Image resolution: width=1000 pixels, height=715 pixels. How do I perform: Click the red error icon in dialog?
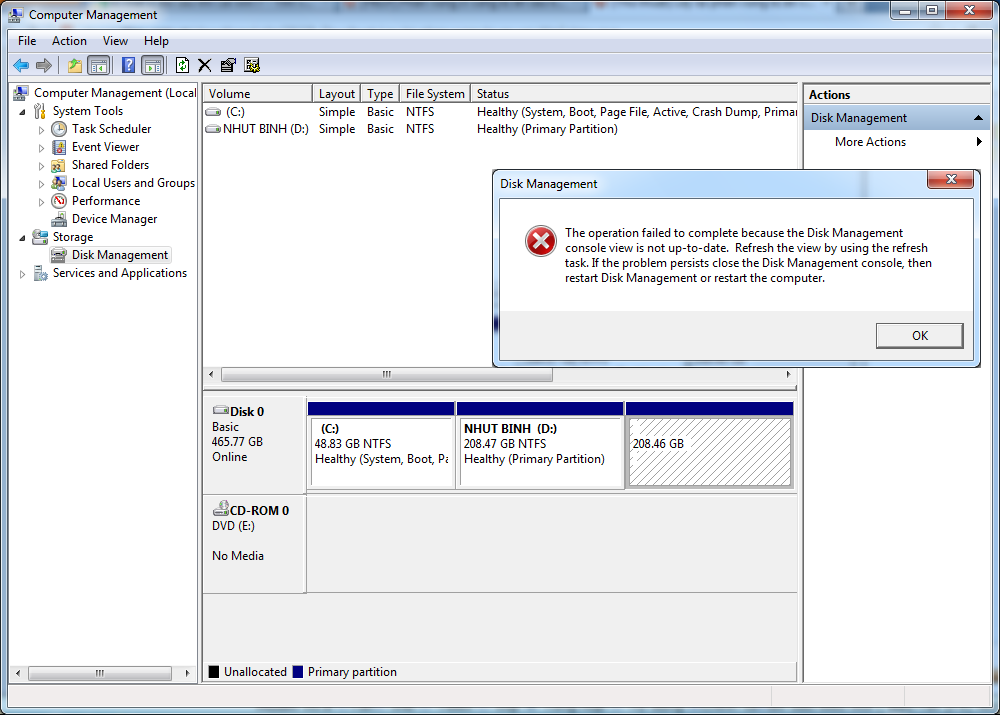coord(541,241)
